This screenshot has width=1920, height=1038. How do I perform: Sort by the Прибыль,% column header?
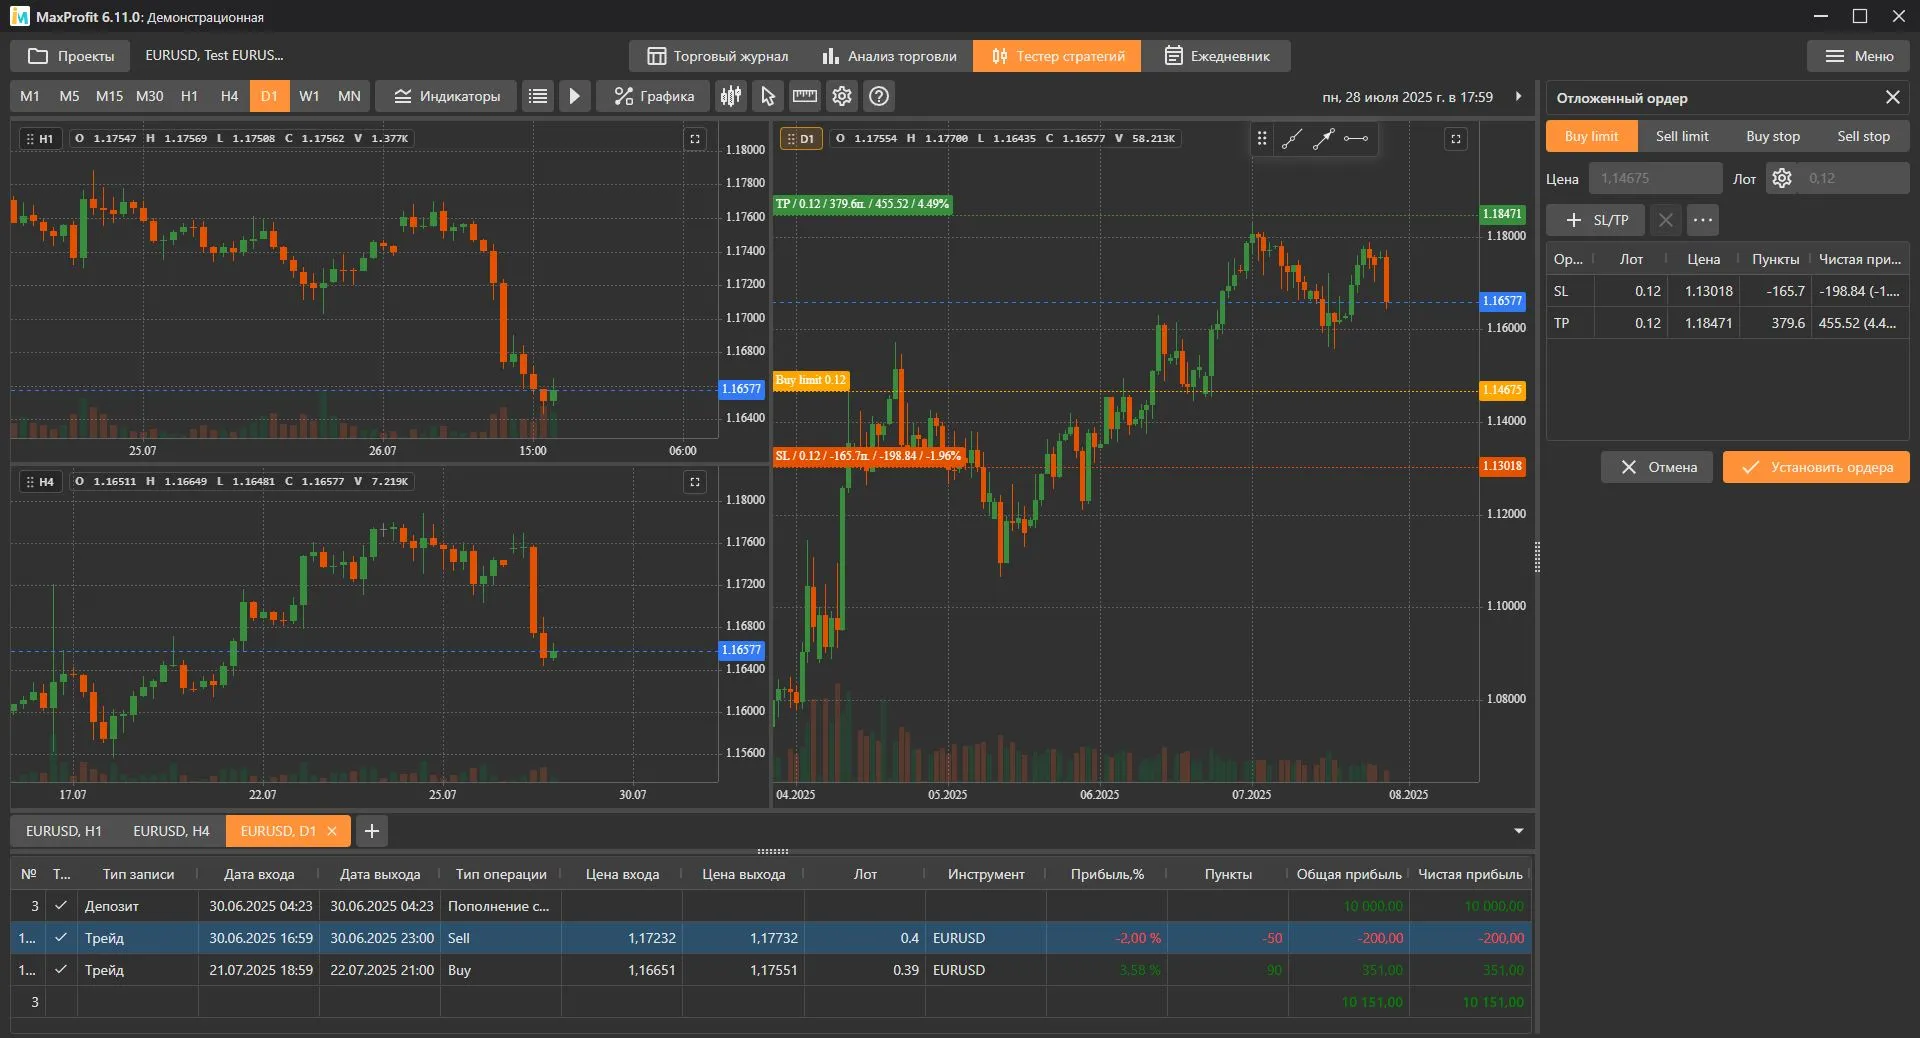coord(1107,874)
